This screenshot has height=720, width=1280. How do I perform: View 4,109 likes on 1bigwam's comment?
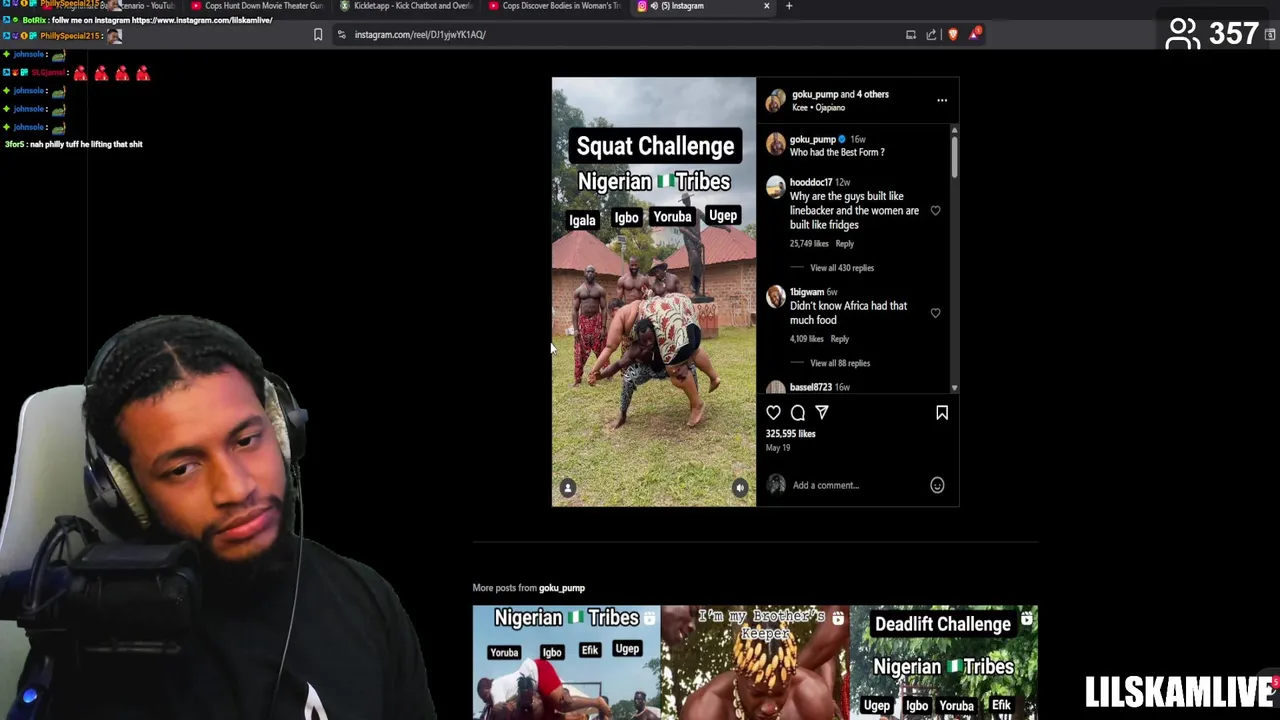[806, 339]
